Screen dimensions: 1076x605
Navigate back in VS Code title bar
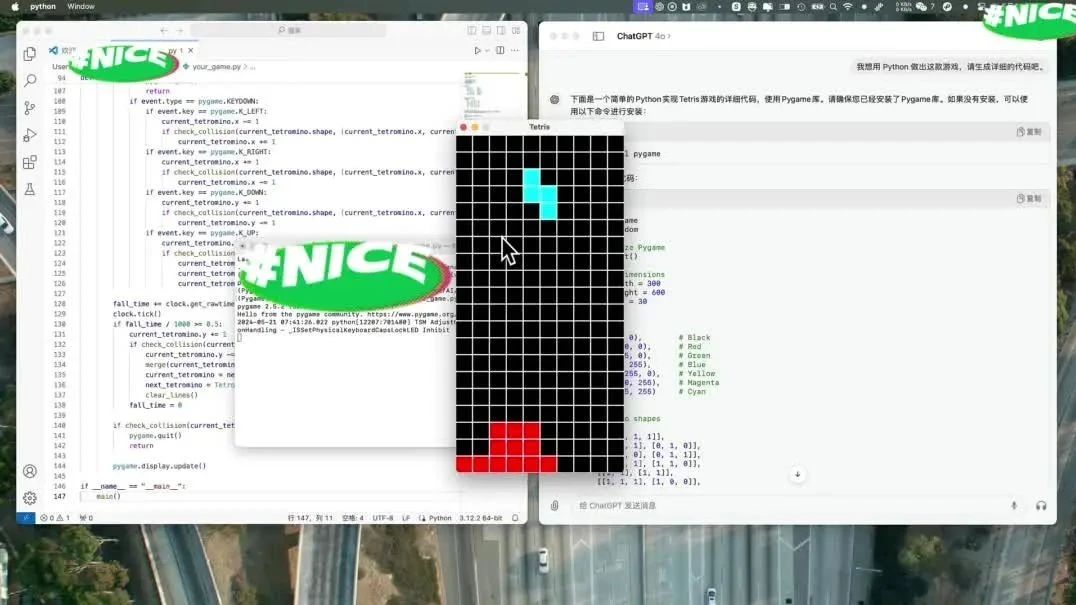coord(163,30)
